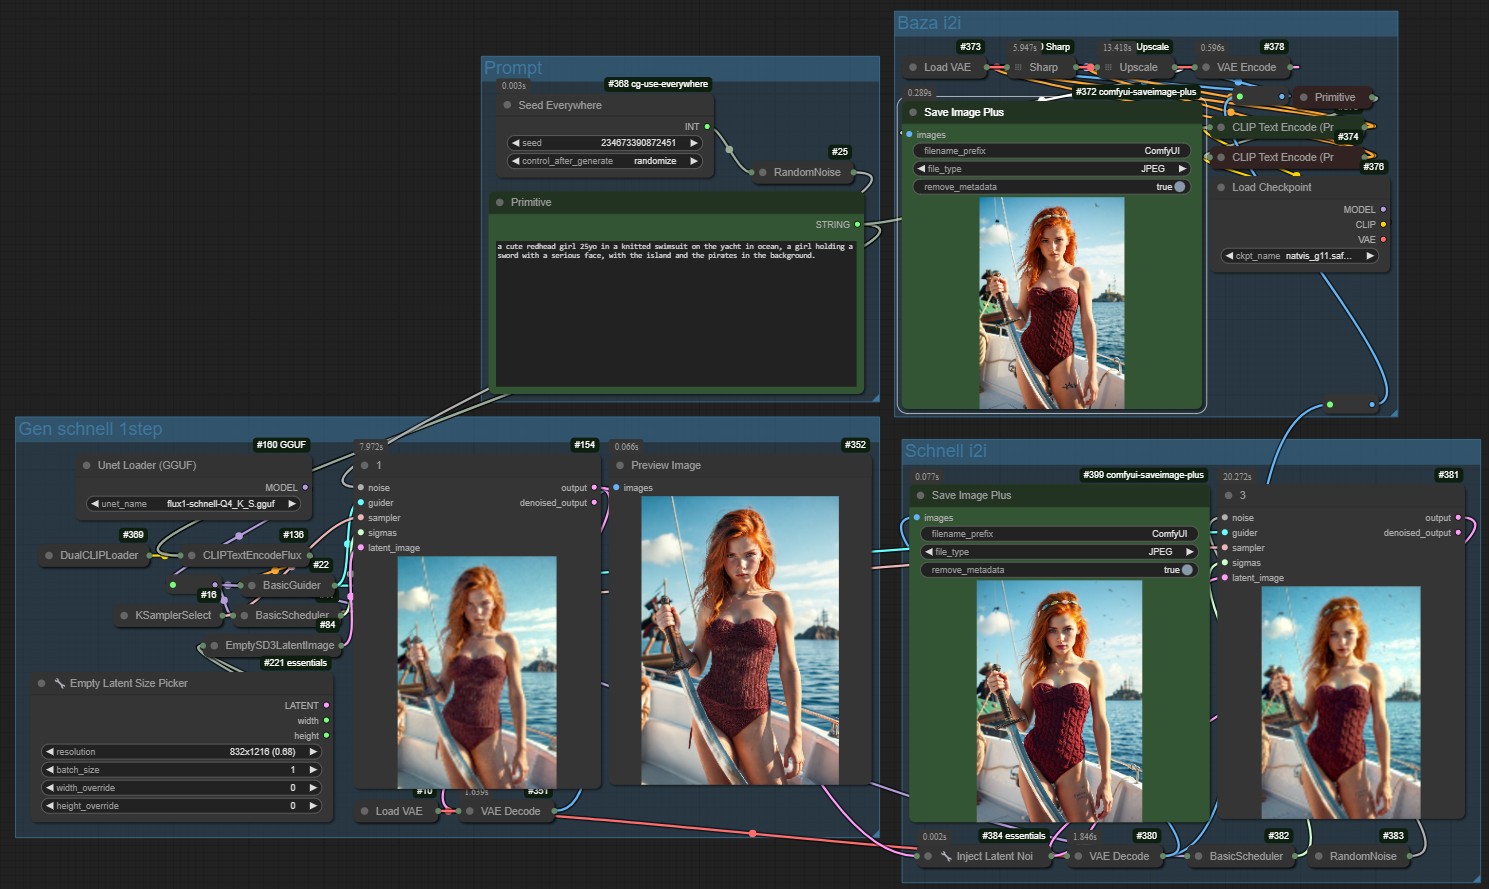Click the saved image thumbnail in Baza i2i
The image size is (1489, 889).
click(x=1052, y=303)
